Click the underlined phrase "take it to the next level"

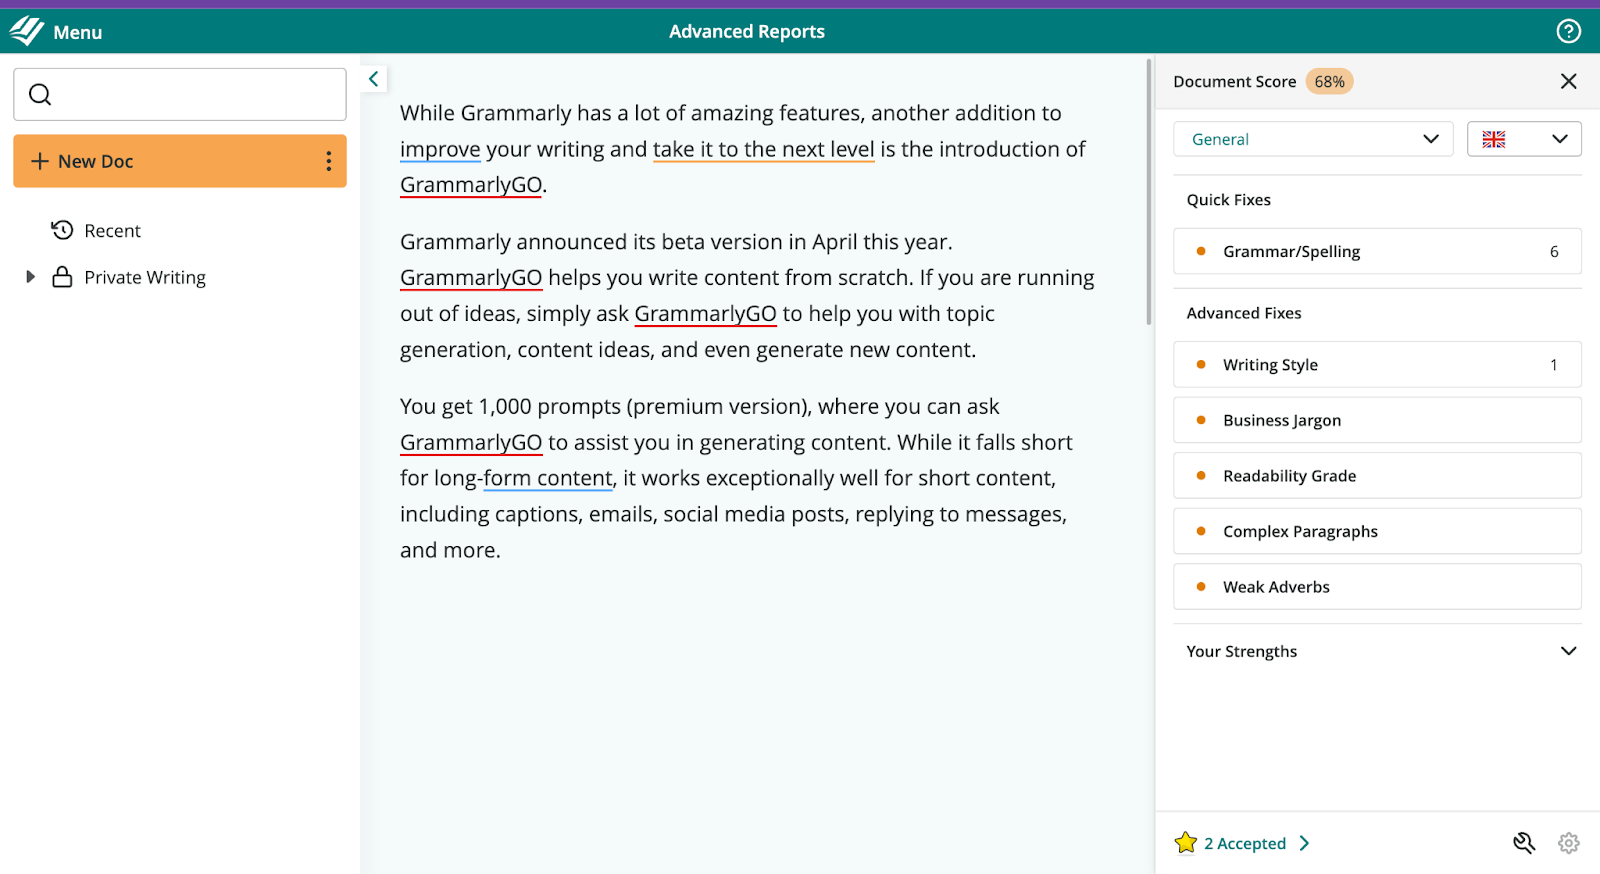(x=763, y=149)
